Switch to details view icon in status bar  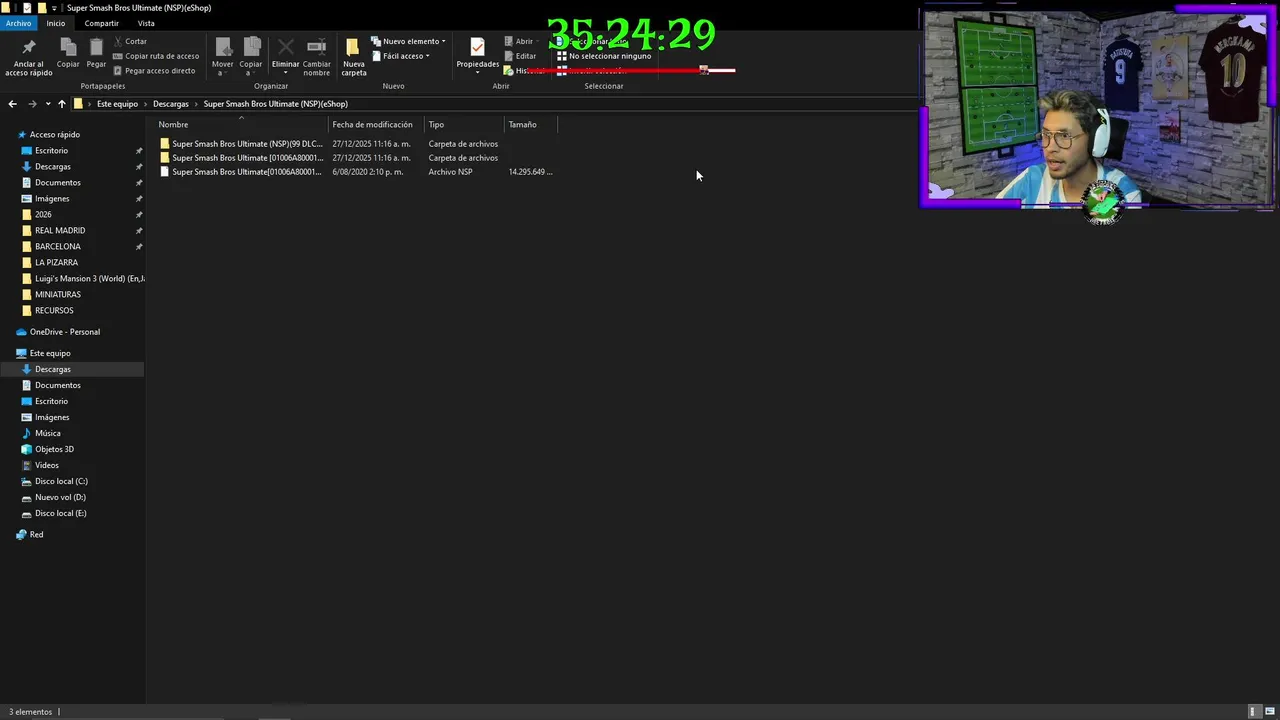[1254, 712]
